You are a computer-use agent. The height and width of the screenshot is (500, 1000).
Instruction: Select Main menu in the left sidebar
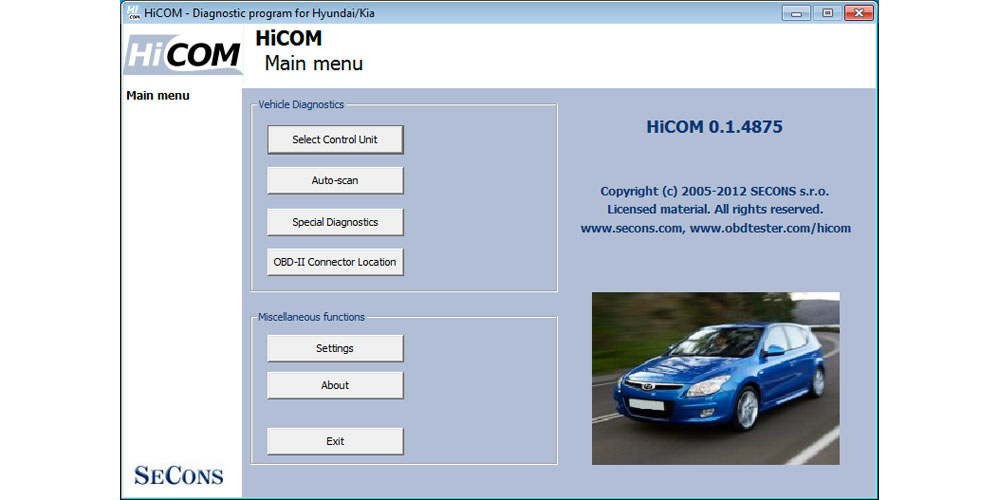158,96
